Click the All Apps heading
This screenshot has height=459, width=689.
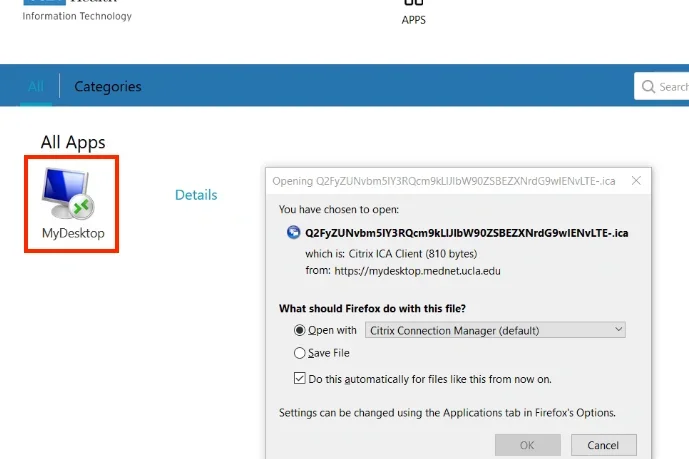(73, 142)
